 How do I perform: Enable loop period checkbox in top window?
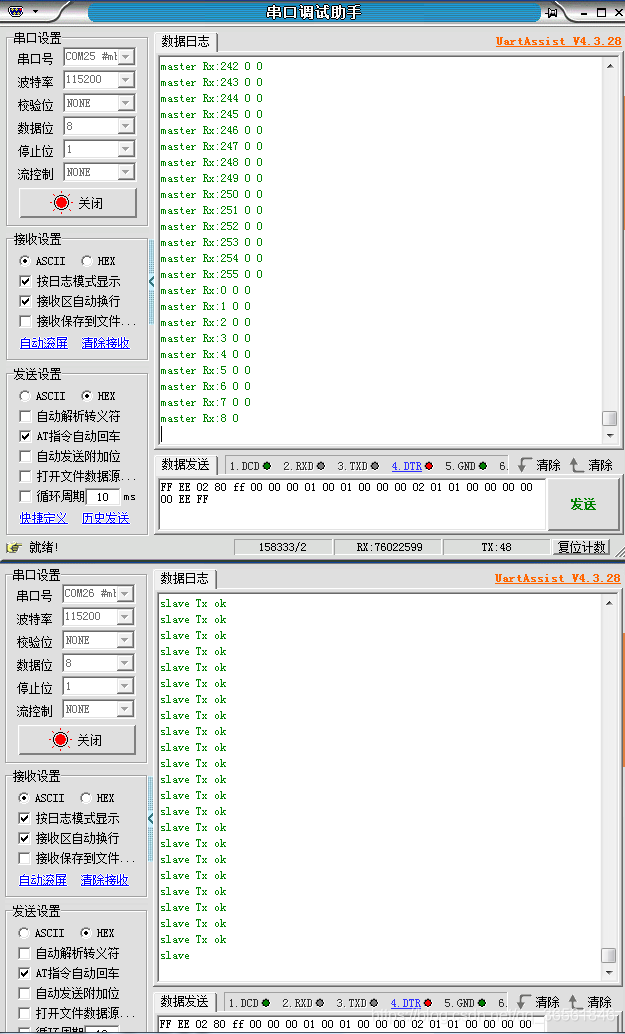coord(25,497)
